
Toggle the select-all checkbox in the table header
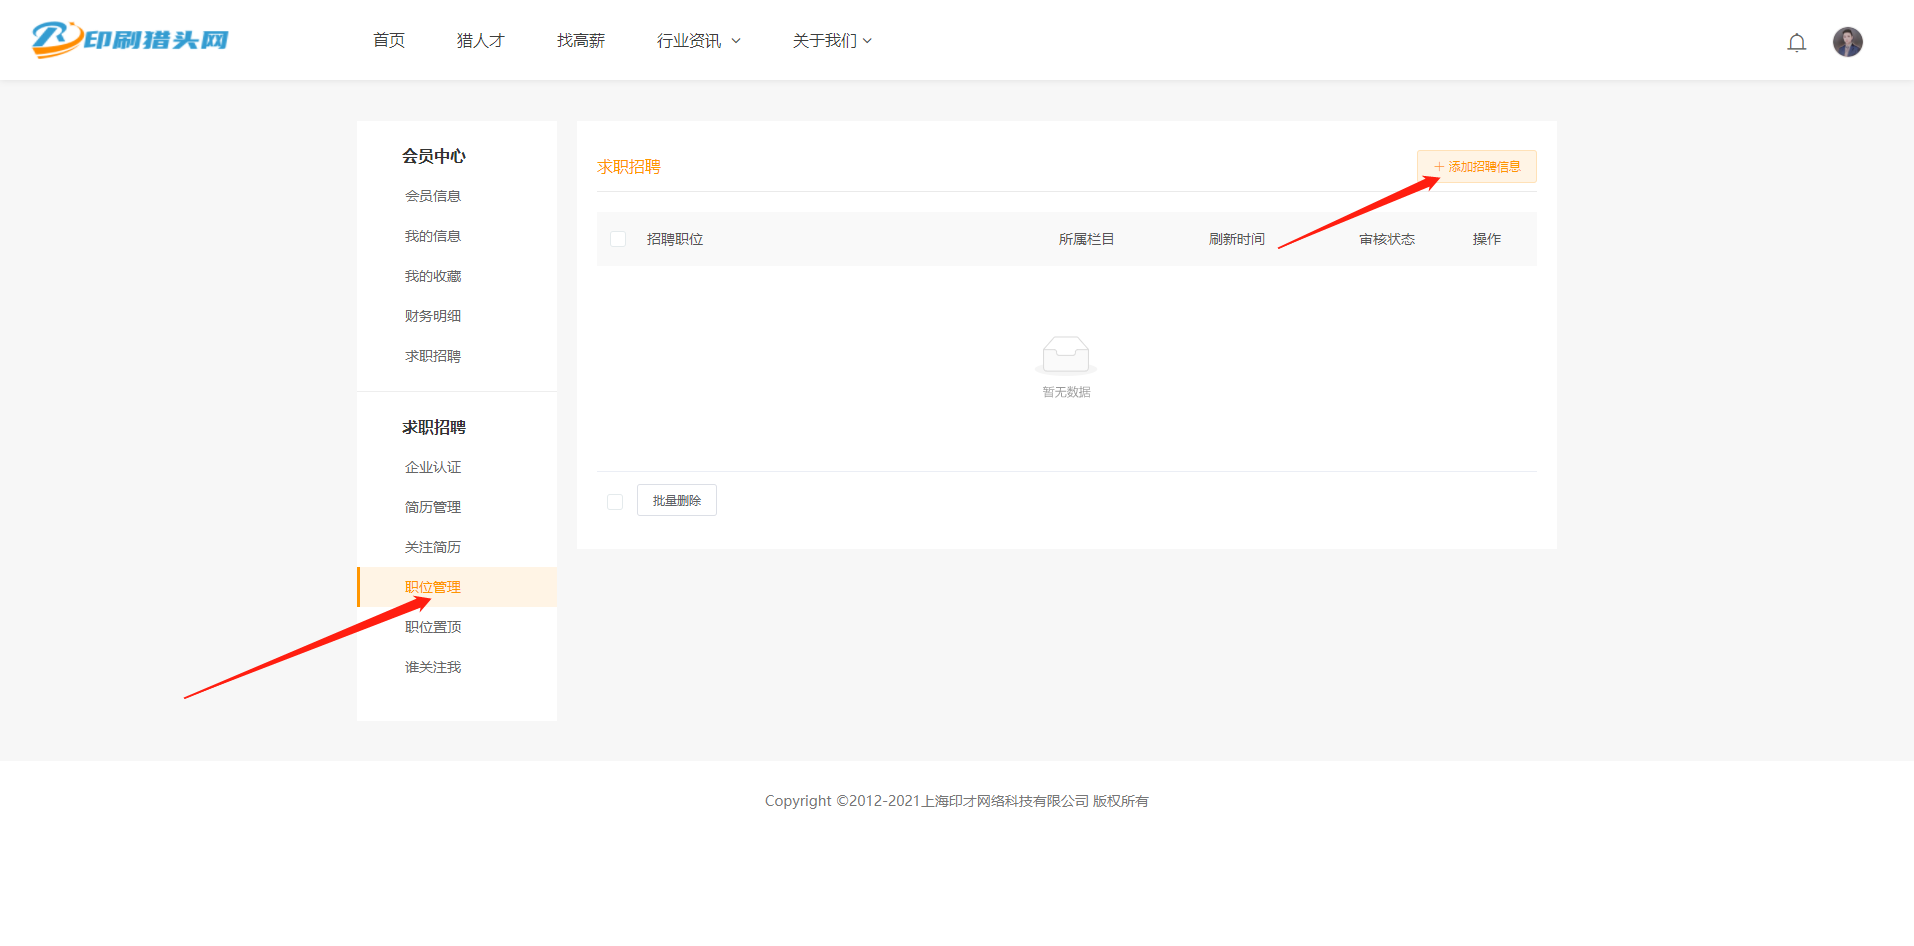coord(617,238)
